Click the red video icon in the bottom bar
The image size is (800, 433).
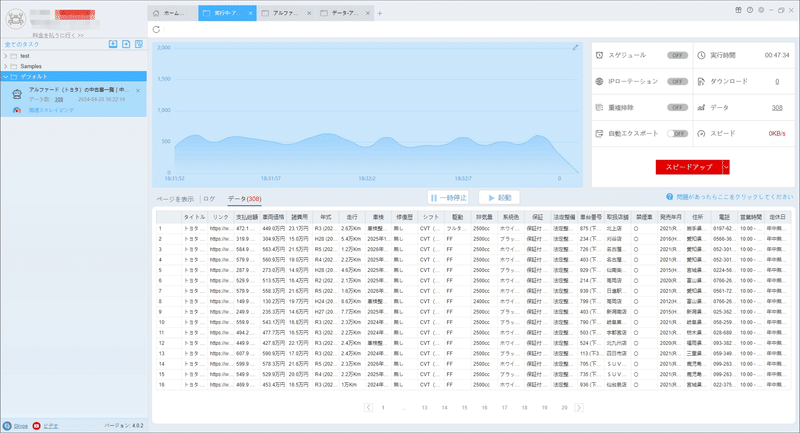36,426
